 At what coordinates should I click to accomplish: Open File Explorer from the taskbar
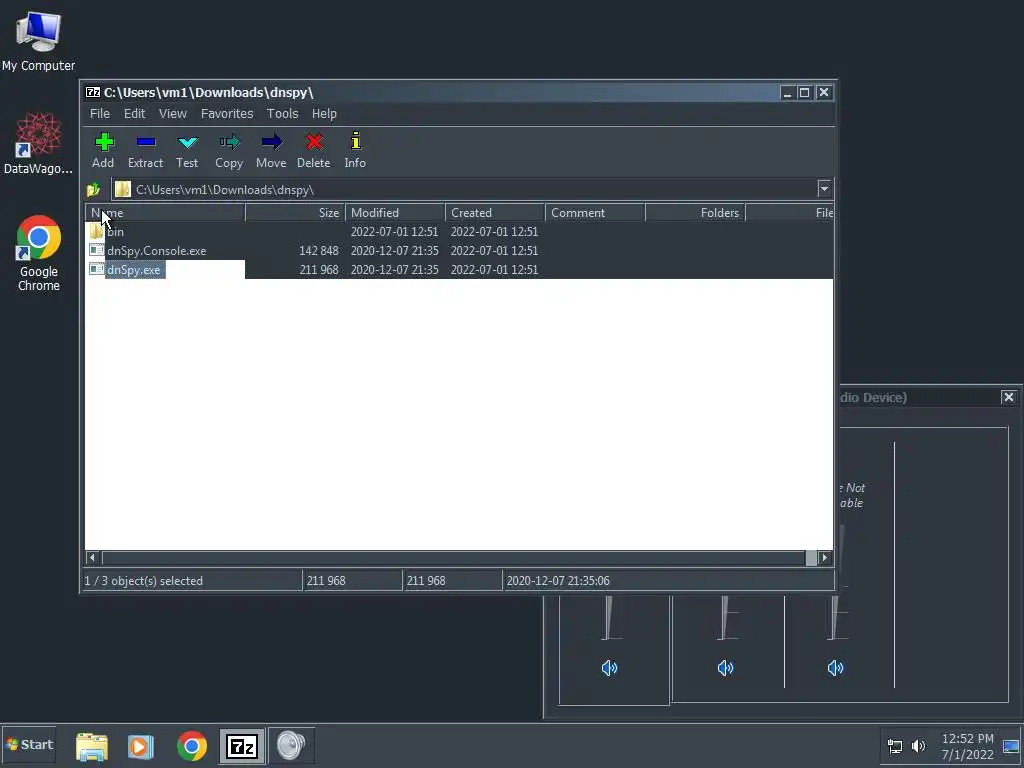(x=92, y=746)
